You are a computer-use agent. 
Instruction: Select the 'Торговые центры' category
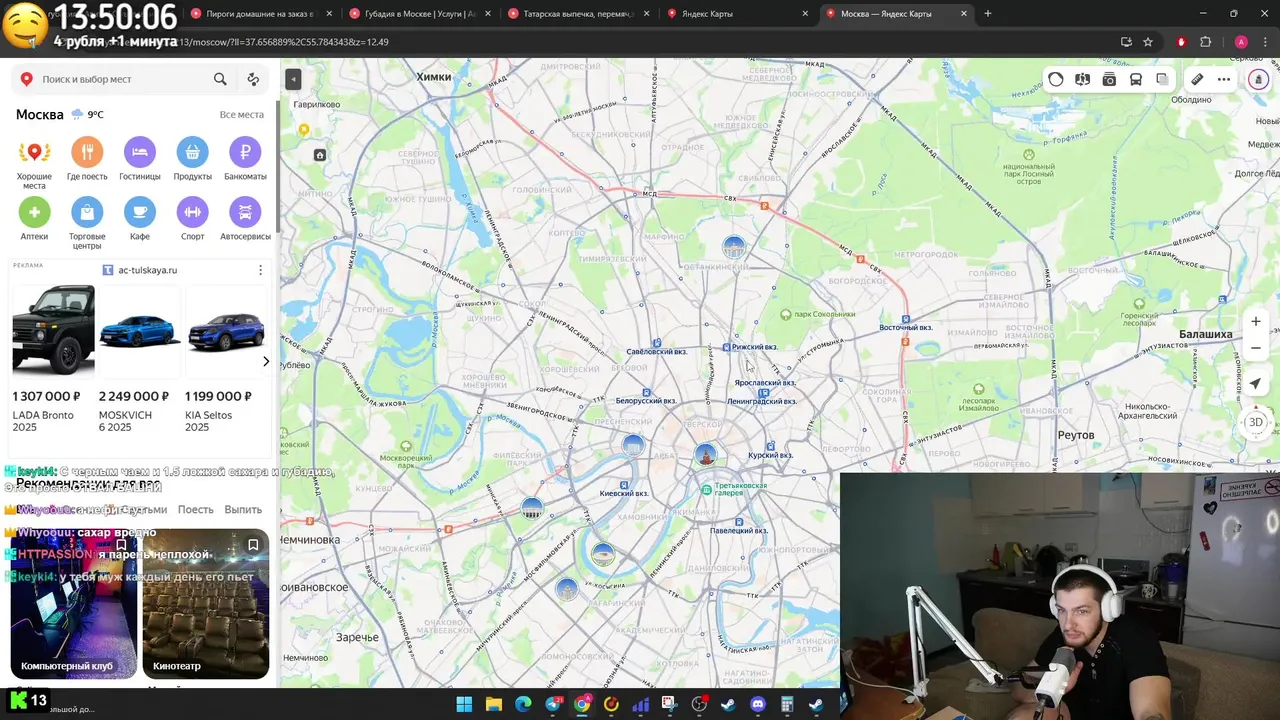(x=87, y=224)
